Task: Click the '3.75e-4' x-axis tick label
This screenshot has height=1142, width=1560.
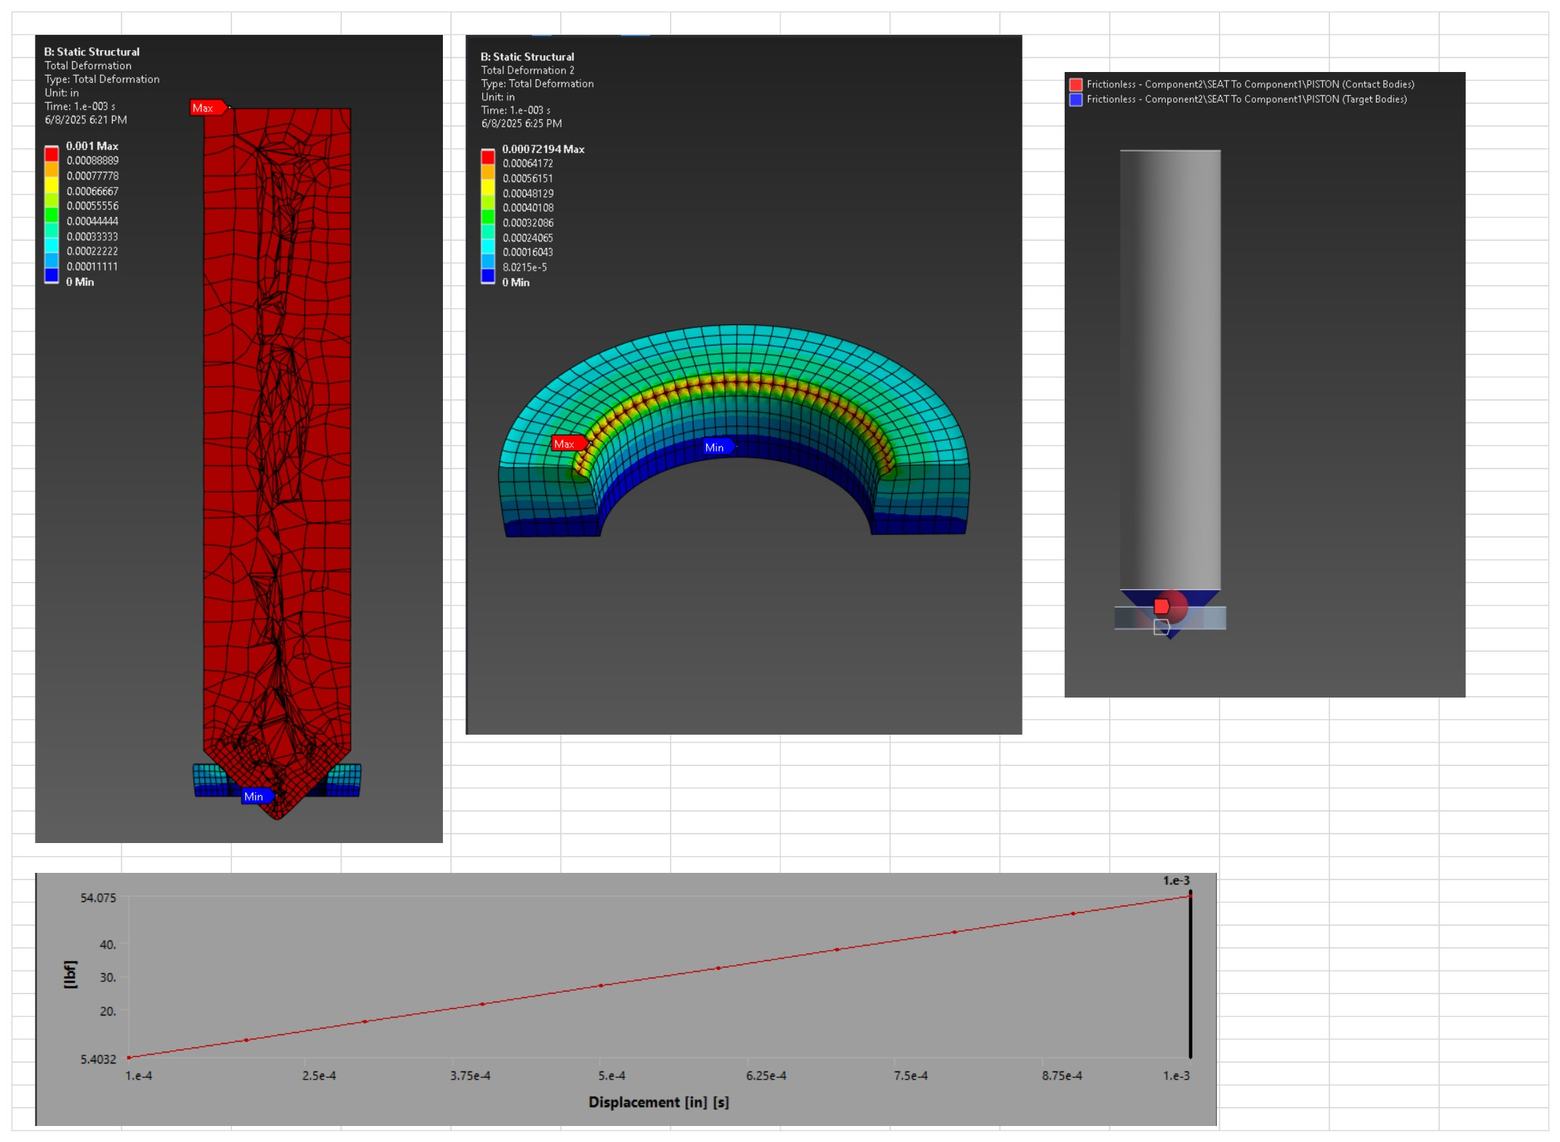Action: 470,1077
